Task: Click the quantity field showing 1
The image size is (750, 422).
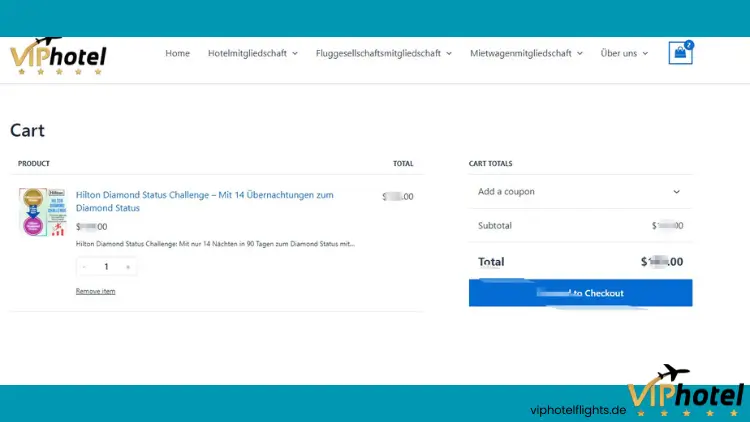Action: tap(106, 267)
